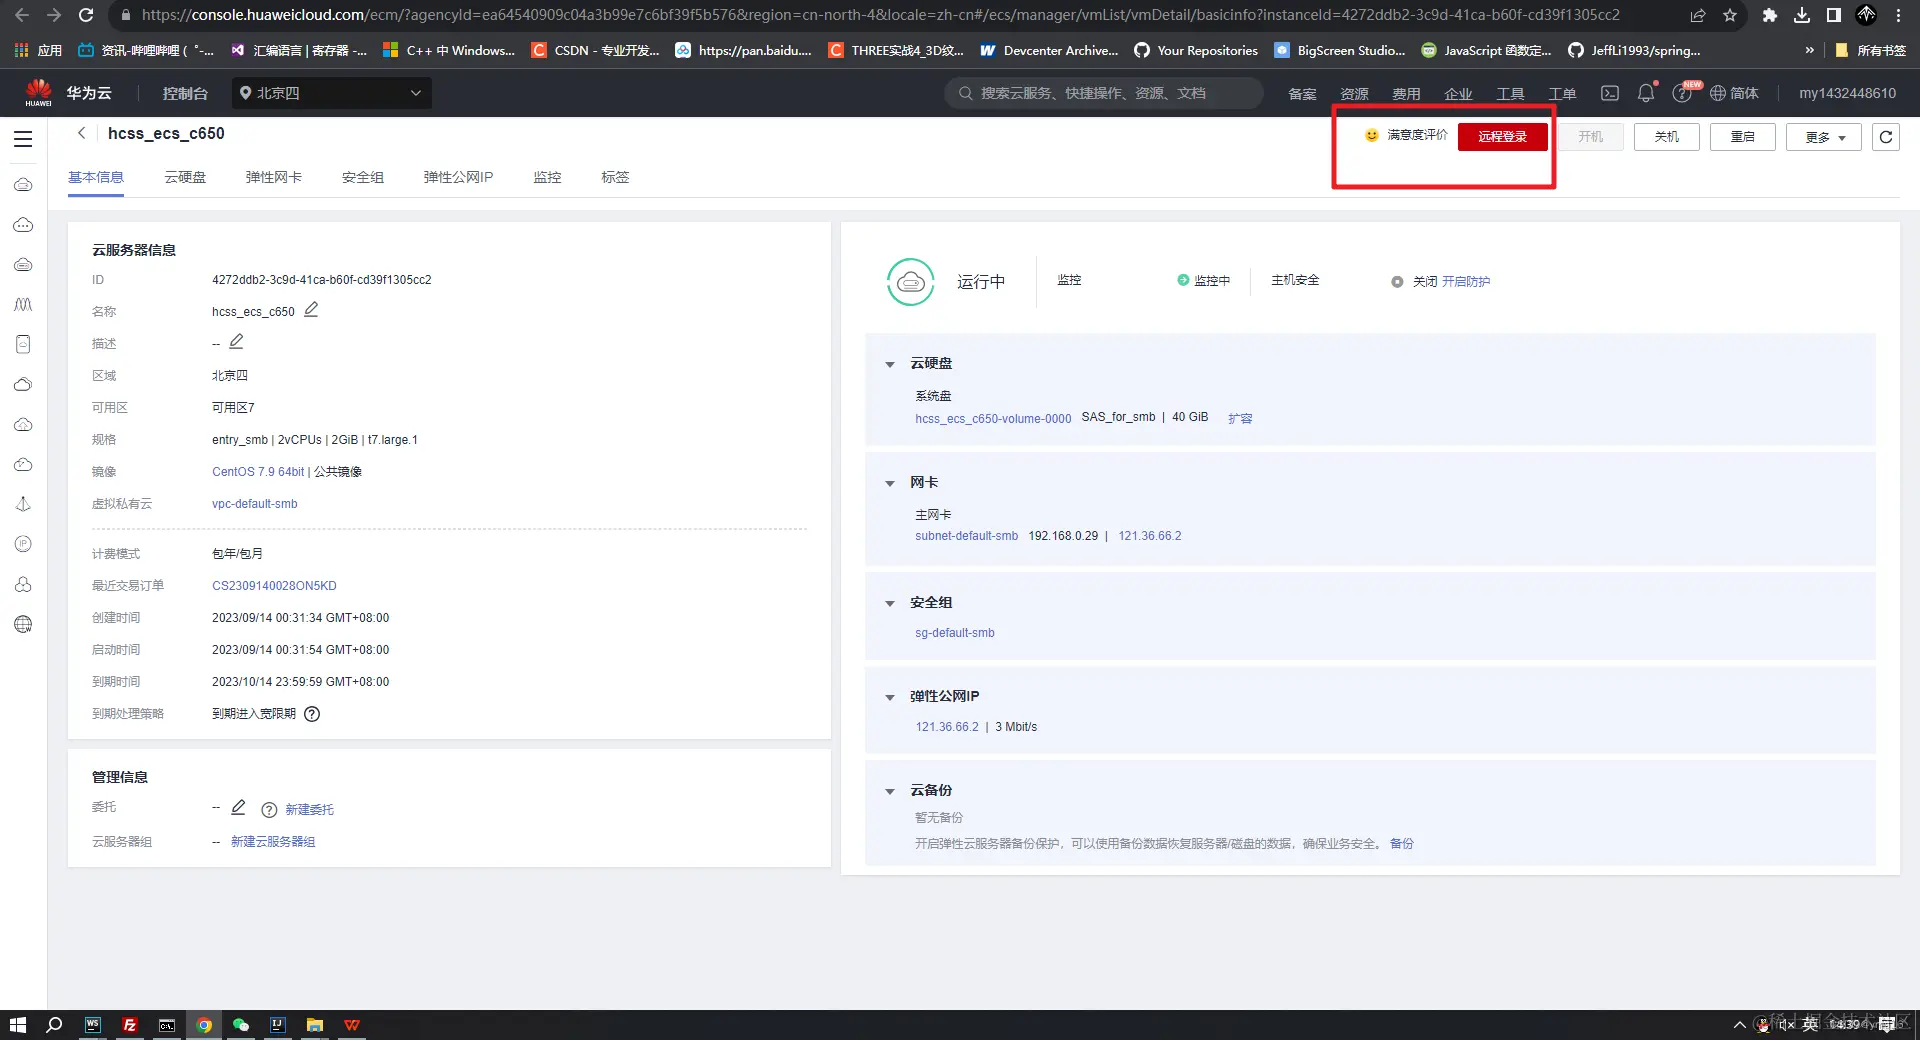Image resolution: width=1920 pixels, height=1040 pixels.
Task: Open the 更多 actions dropdown
Action: coord(1822,137)
